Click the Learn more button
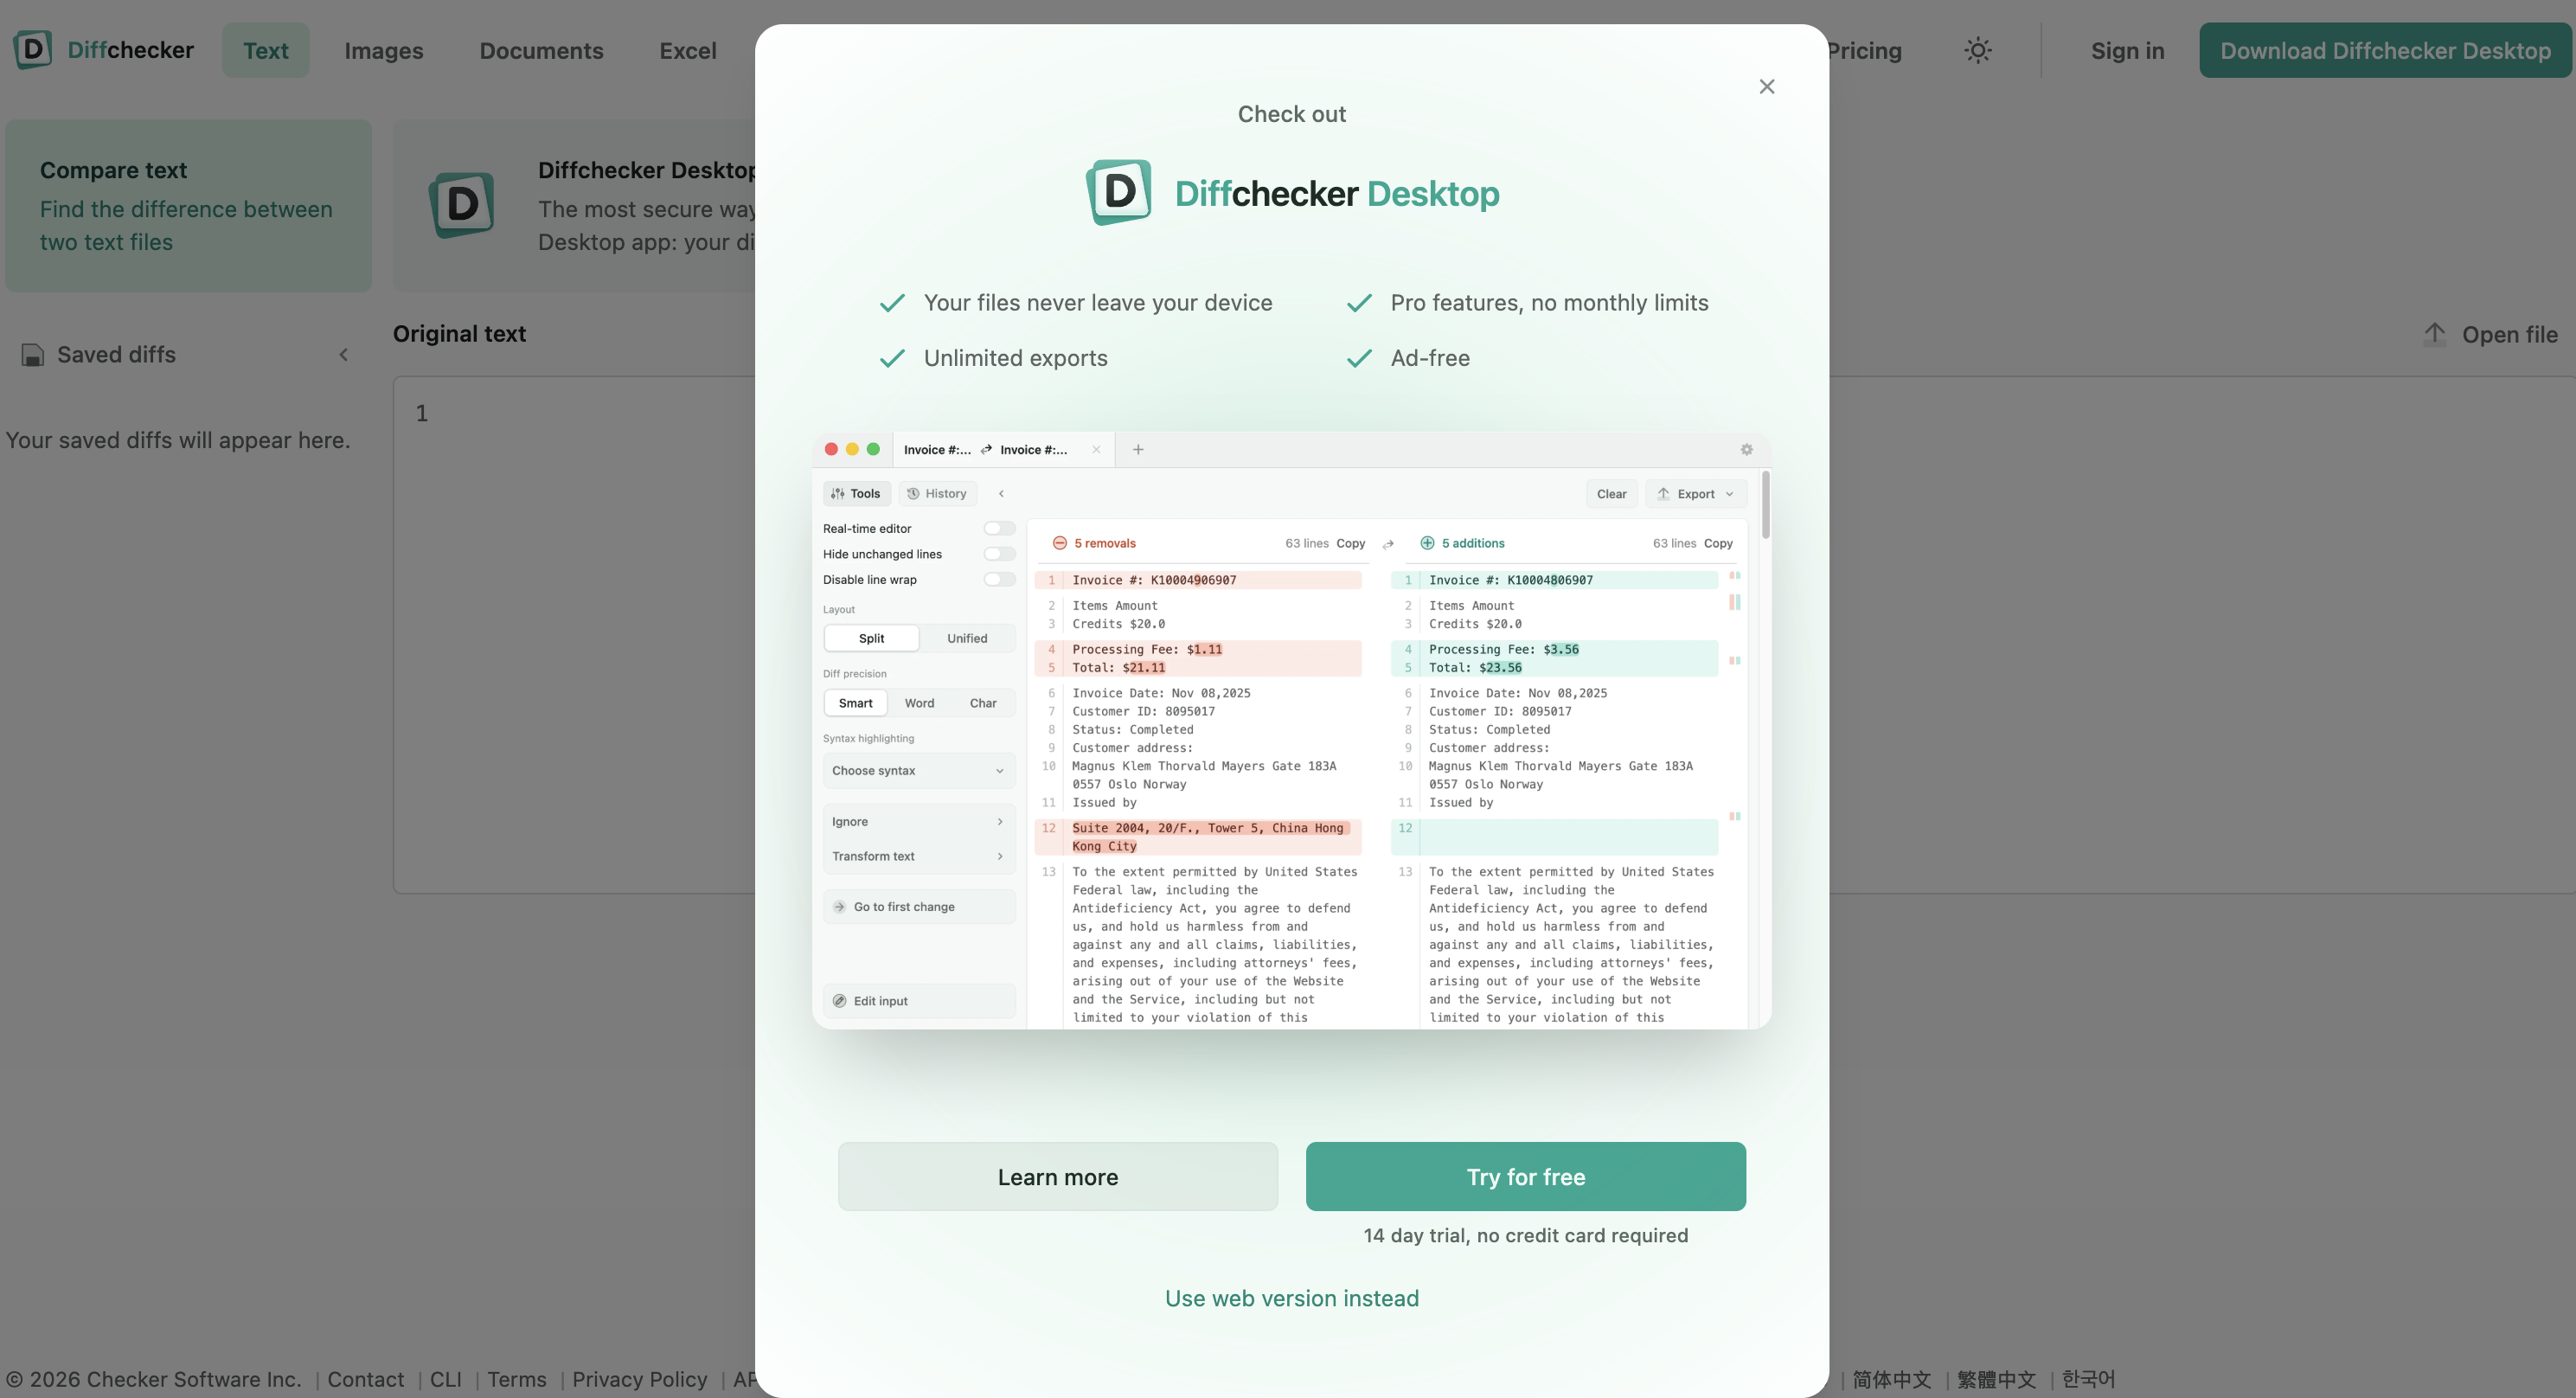Screen dimensions: 2576x1398 tap(1058, 1177)
